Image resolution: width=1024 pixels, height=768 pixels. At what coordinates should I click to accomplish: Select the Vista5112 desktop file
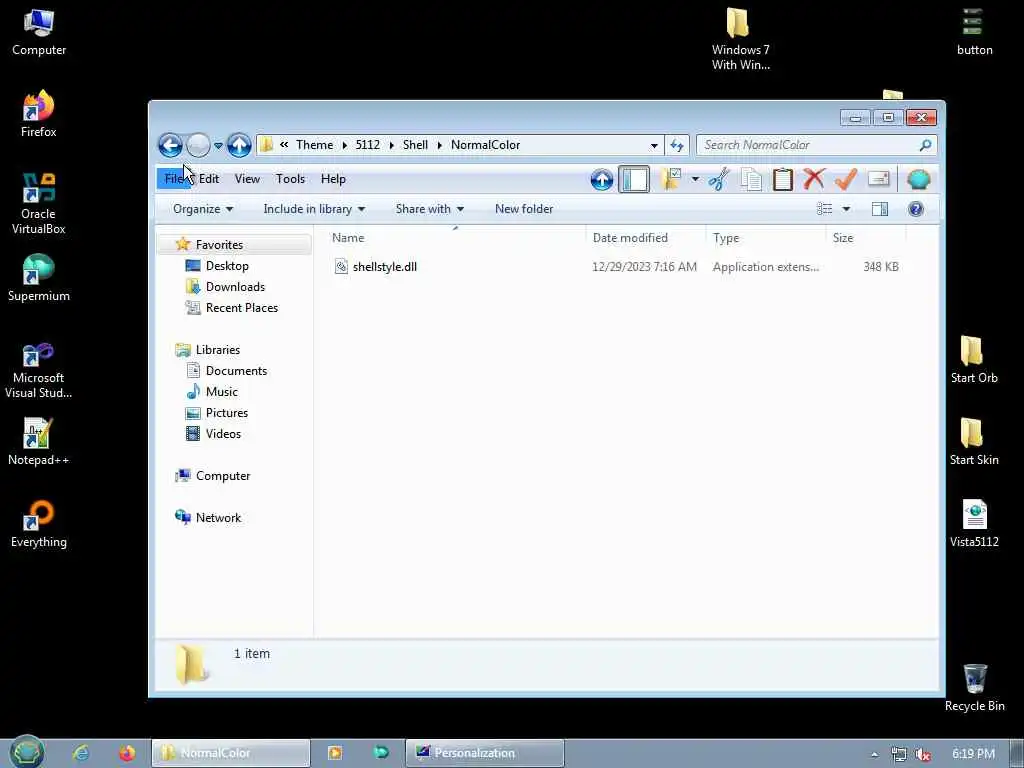tap(974, 523)
